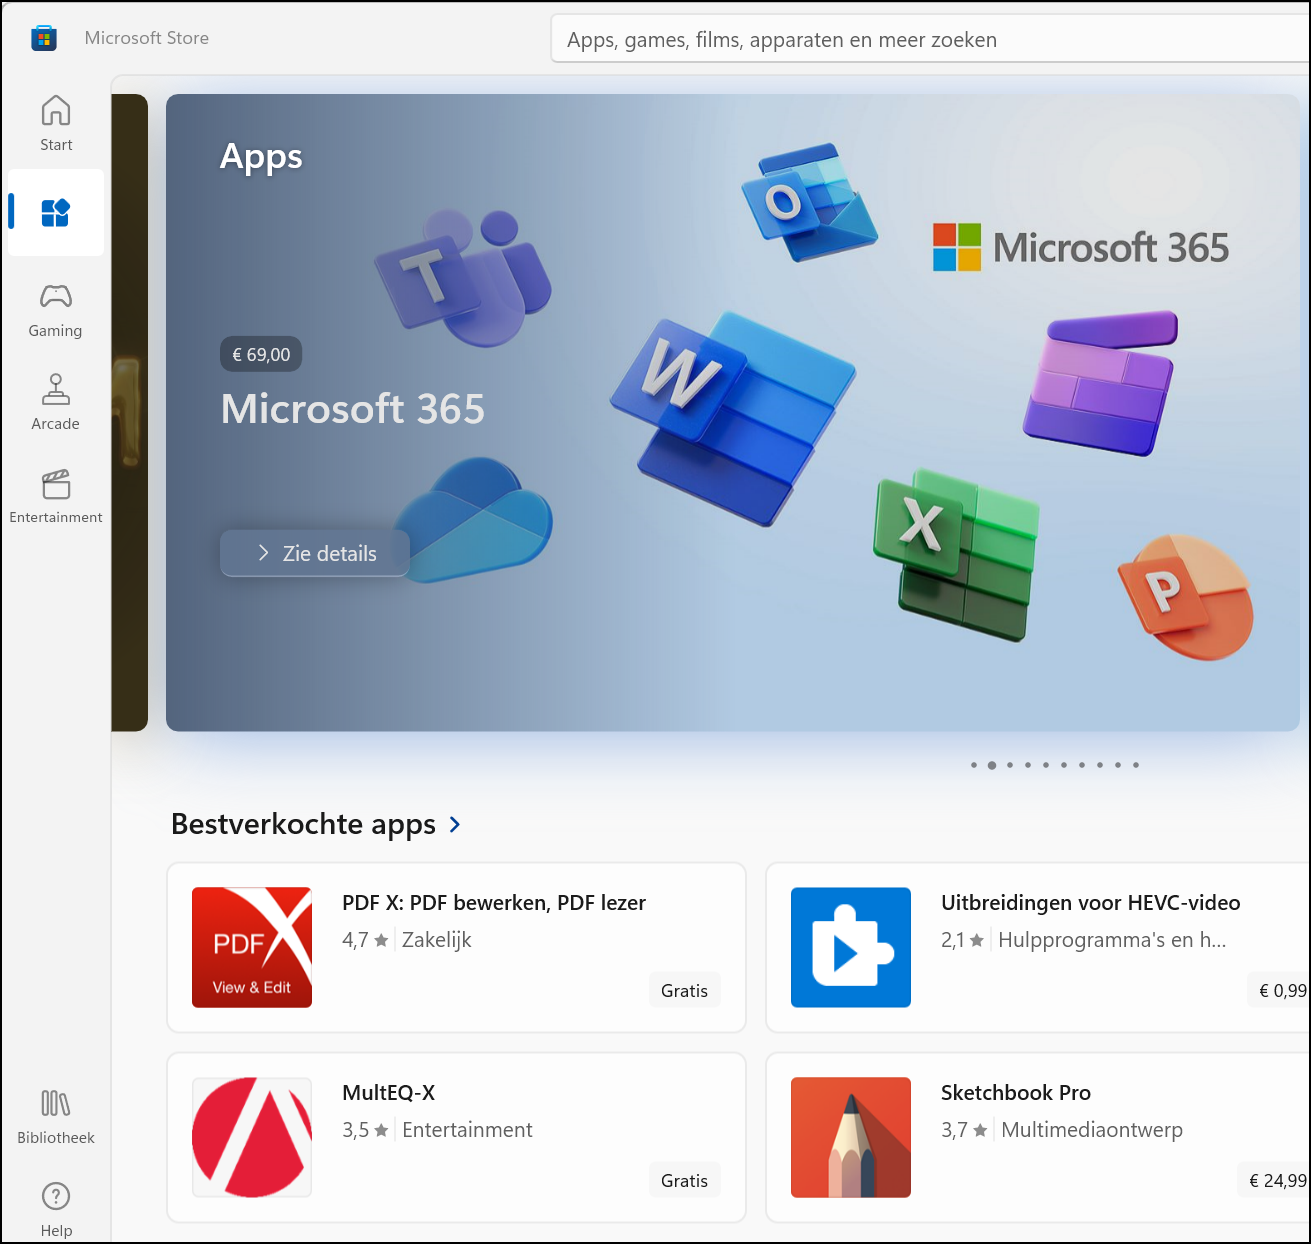The height and width of the screenshot is (1244, 1311).
Task: Select the first carousel page dot
Action: (974, 765)
